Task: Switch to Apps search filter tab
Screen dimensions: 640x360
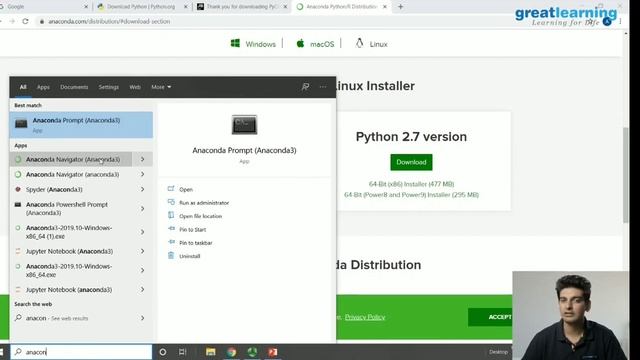Action: [43, 87]
